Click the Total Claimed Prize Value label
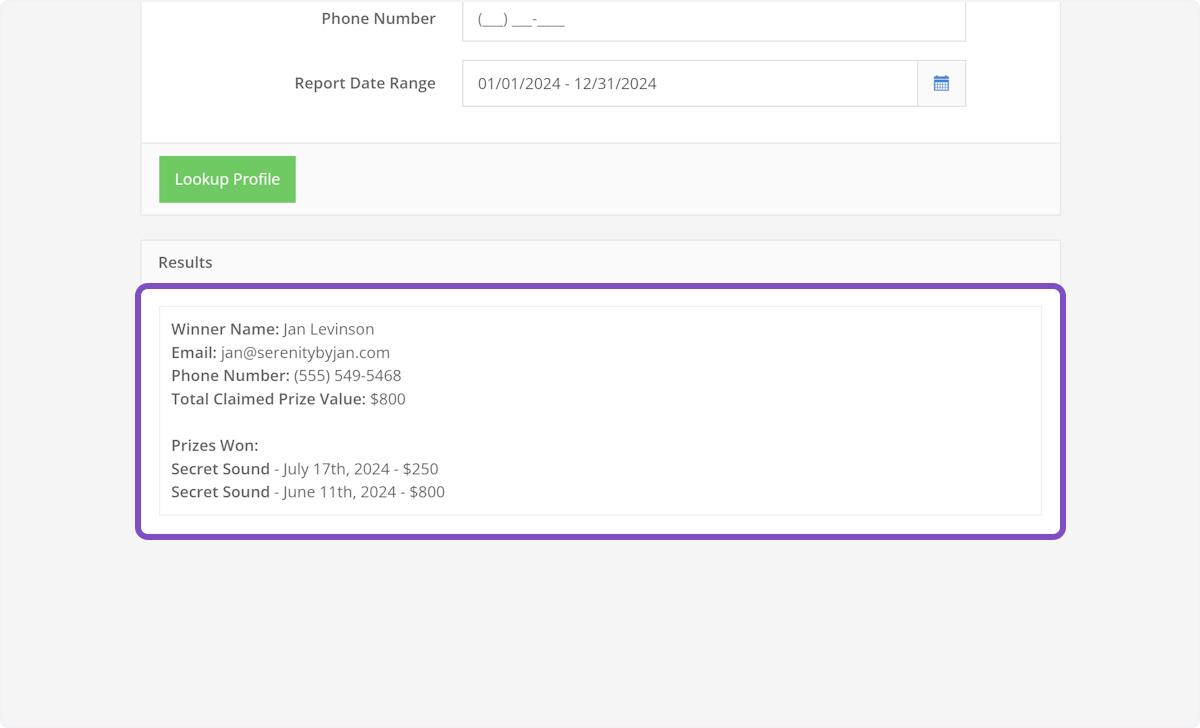 268,399
